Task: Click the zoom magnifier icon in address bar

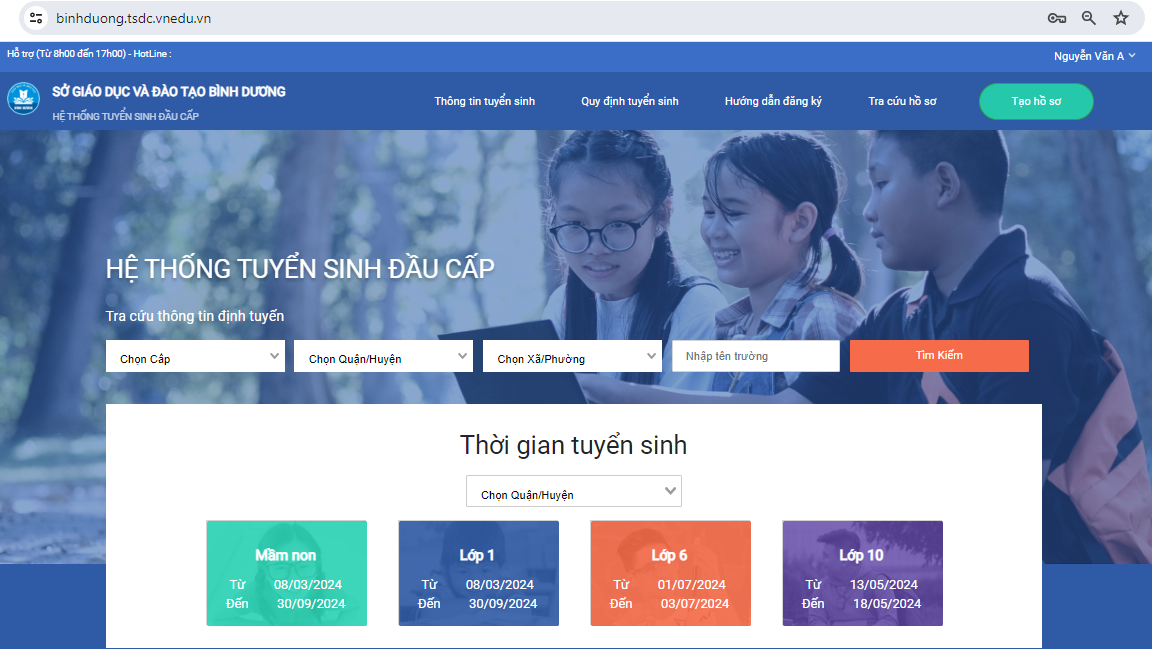Action: click(x=1089, y=18)
